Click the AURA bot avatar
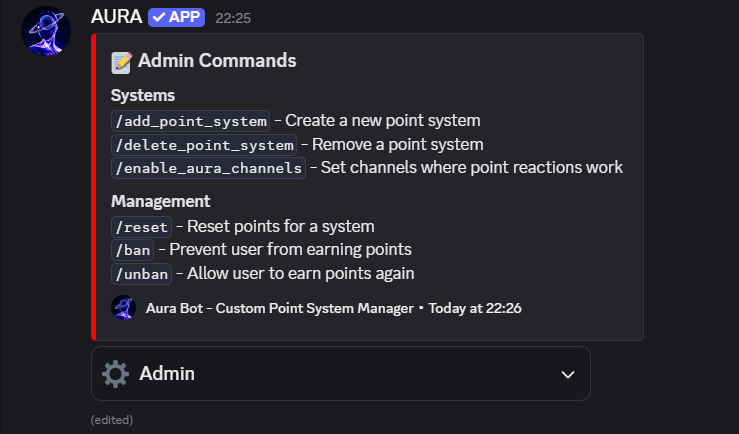The image size is (739, 434). [46, 31]
